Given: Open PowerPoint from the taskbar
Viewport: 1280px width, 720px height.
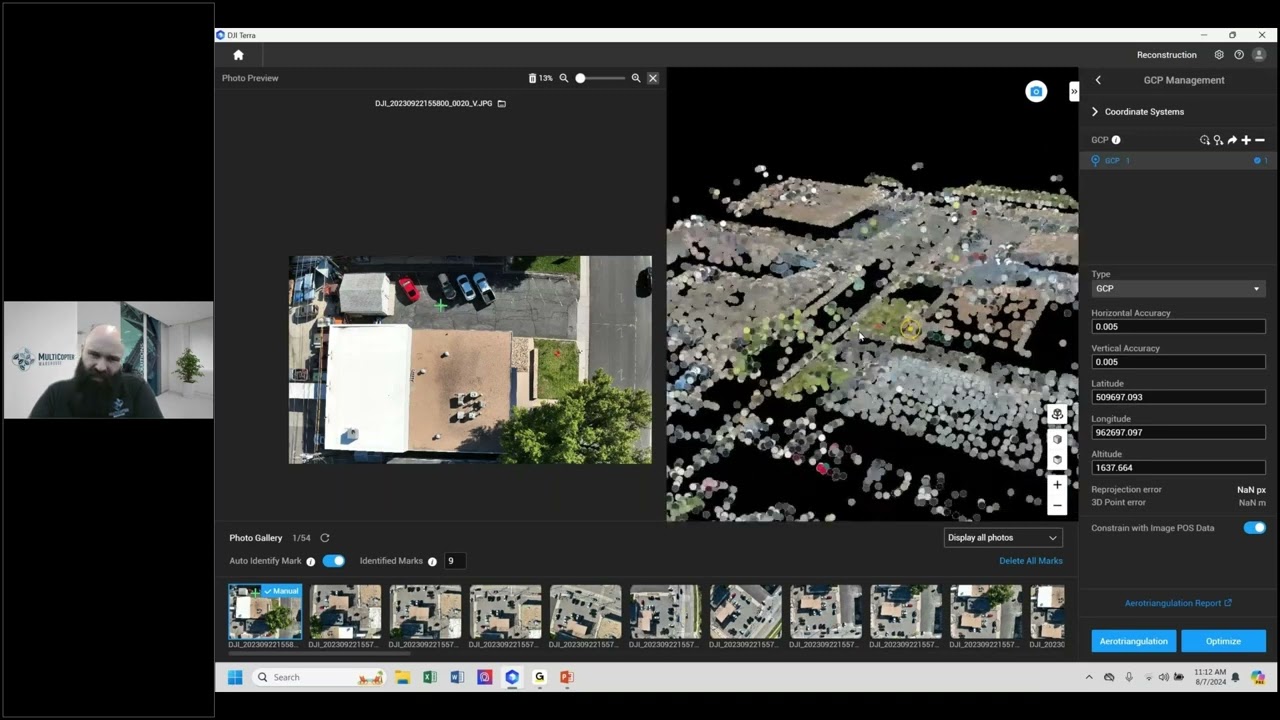Looking at the screenshot, I should 566,677.
